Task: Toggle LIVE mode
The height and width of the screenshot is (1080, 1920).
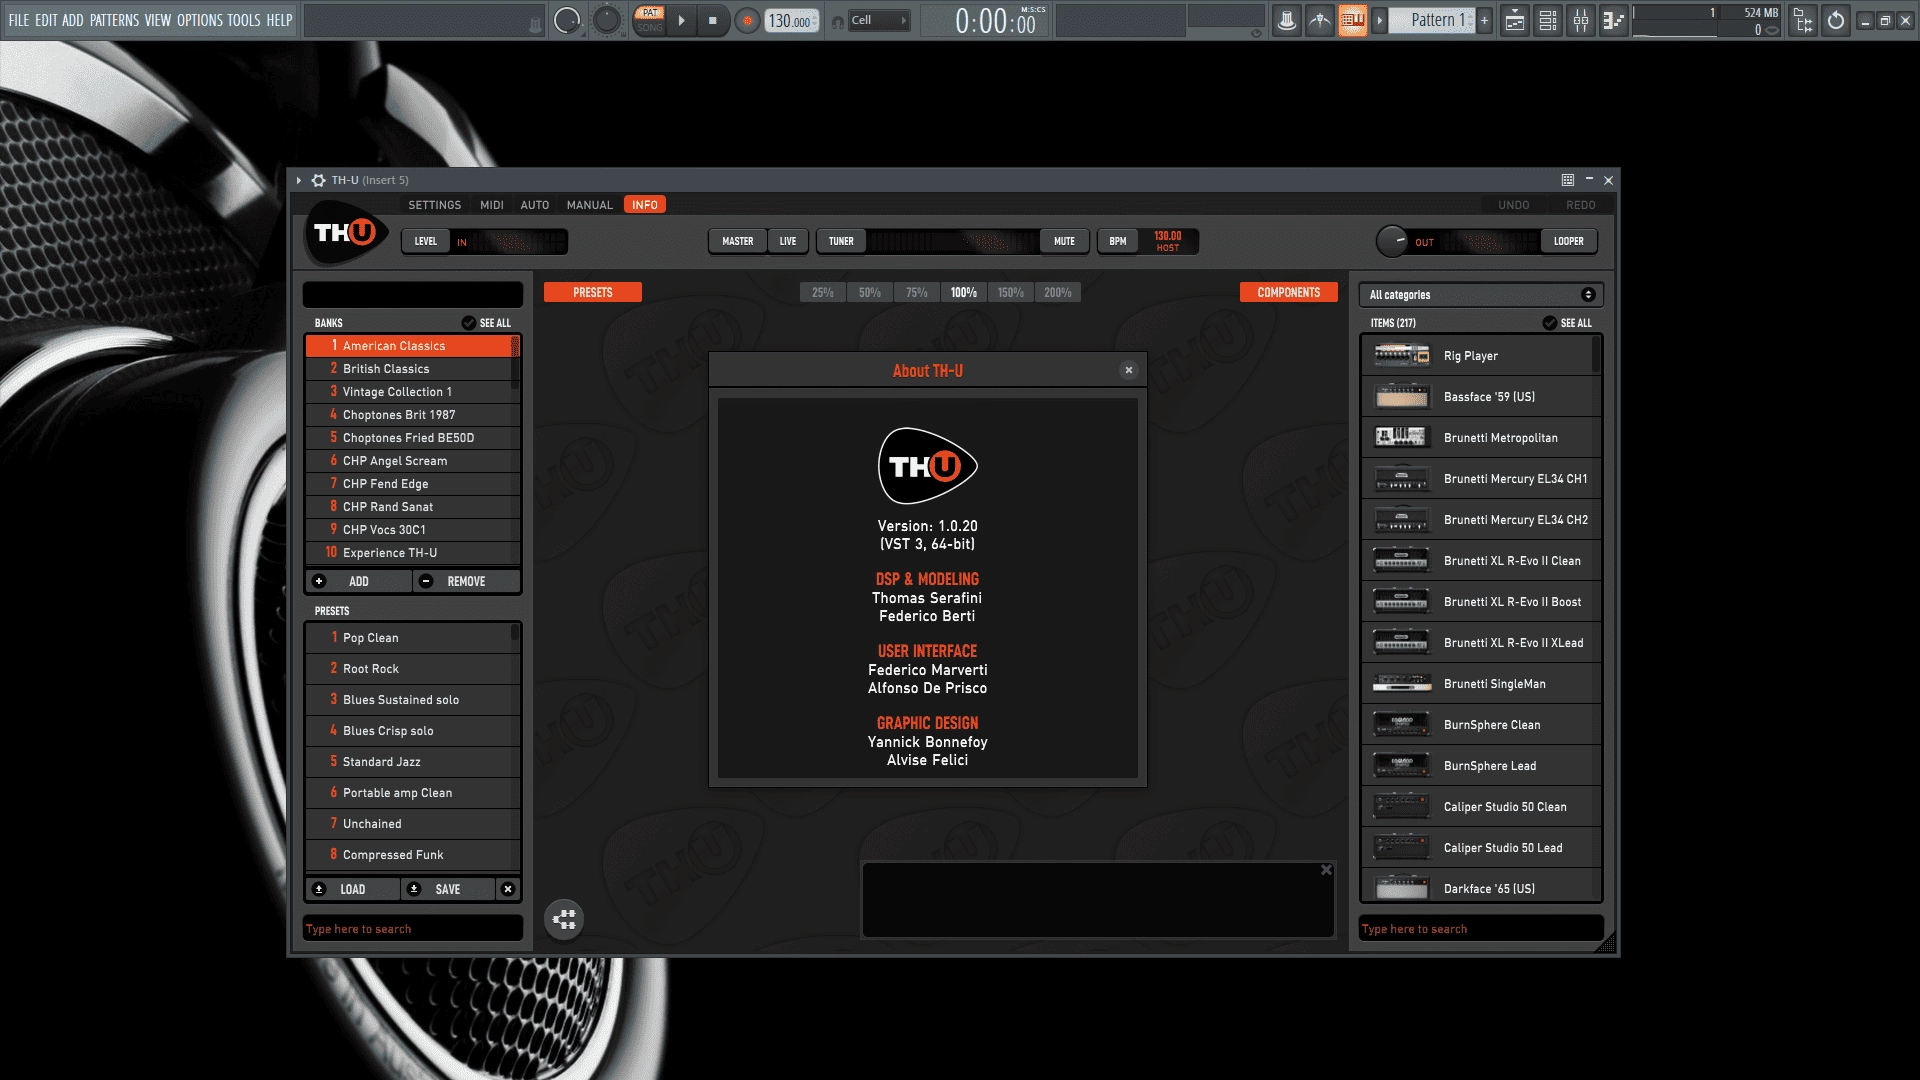Action: (x=788, y=241)
